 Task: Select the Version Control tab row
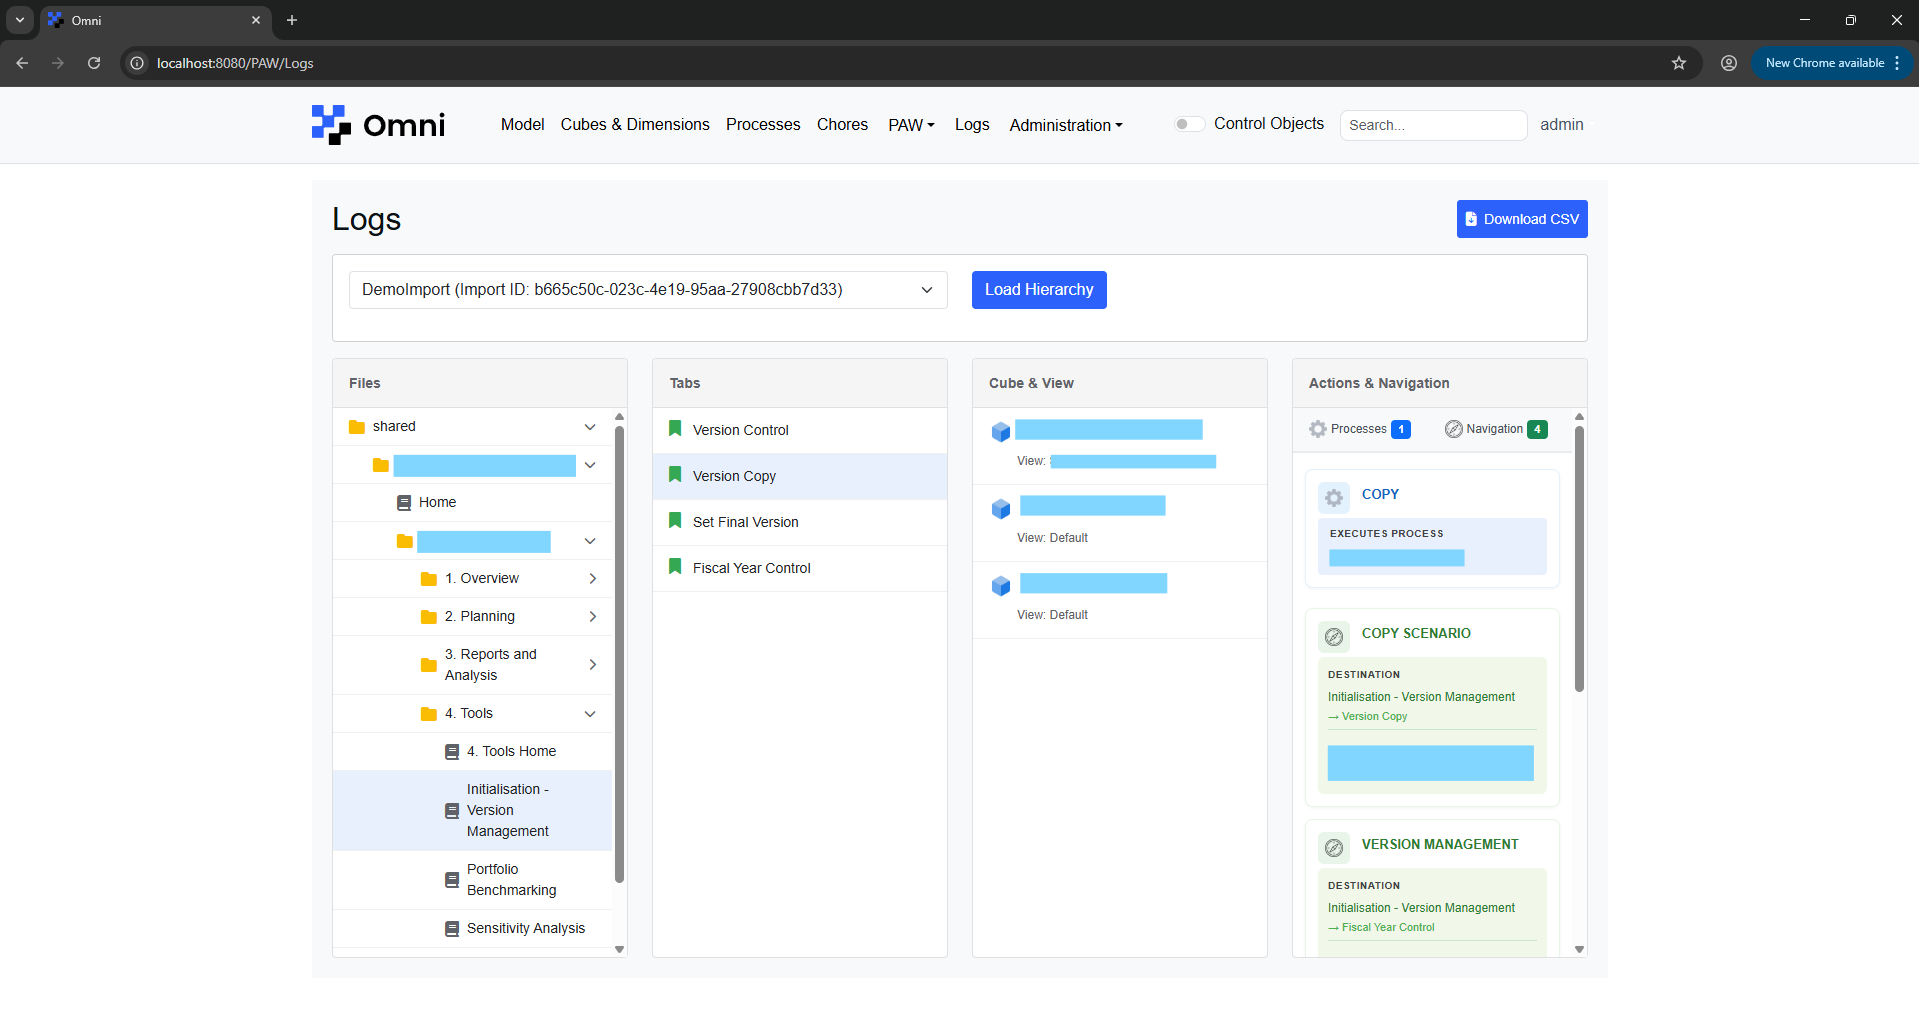coord(800,430)
